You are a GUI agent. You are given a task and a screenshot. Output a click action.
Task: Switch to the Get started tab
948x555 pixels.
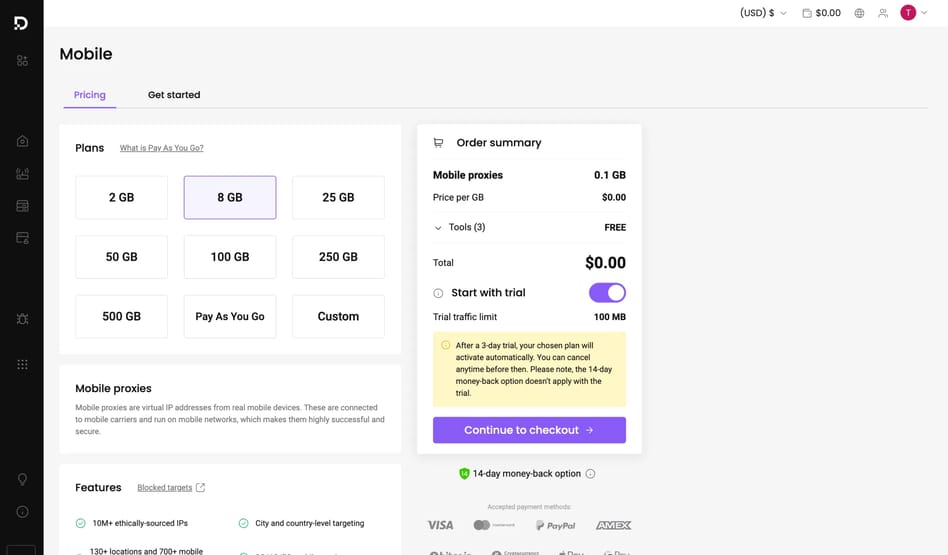click(174, 95)
